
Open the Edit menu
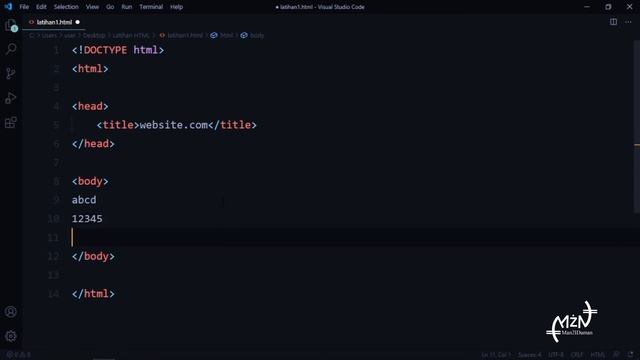(x=41, y=7)
